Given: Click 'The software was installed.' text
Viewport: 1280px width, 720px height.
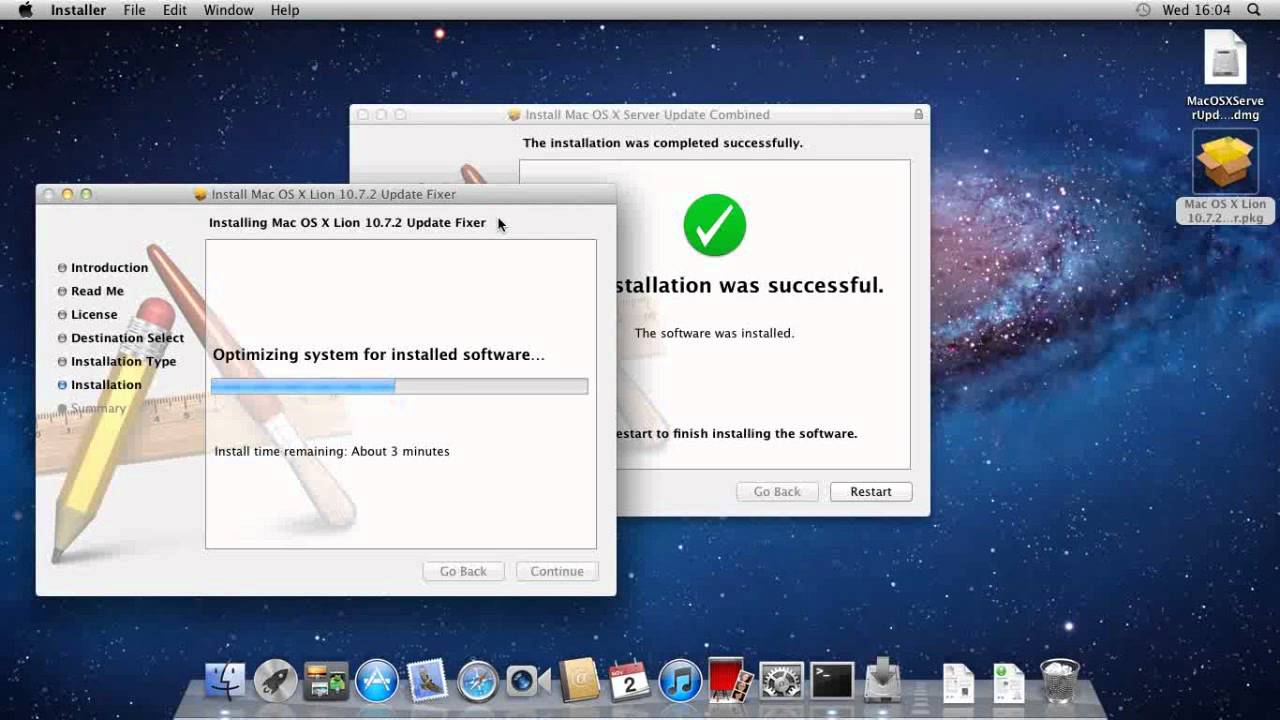Looking at the screenshot, I should (x=714, y=333).
